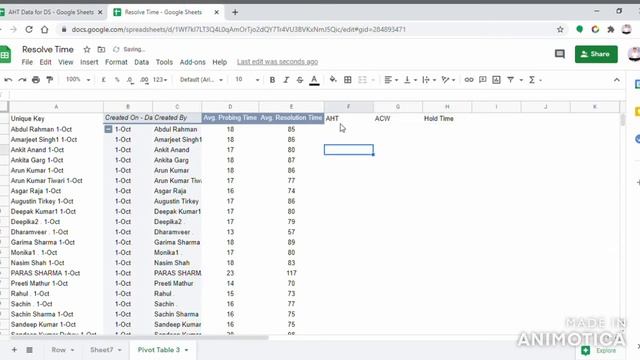The width and height of the screenshot is (640, 360).
Task: Print the spreadsheet with printer icon
Action: click(x=36, y=80)
